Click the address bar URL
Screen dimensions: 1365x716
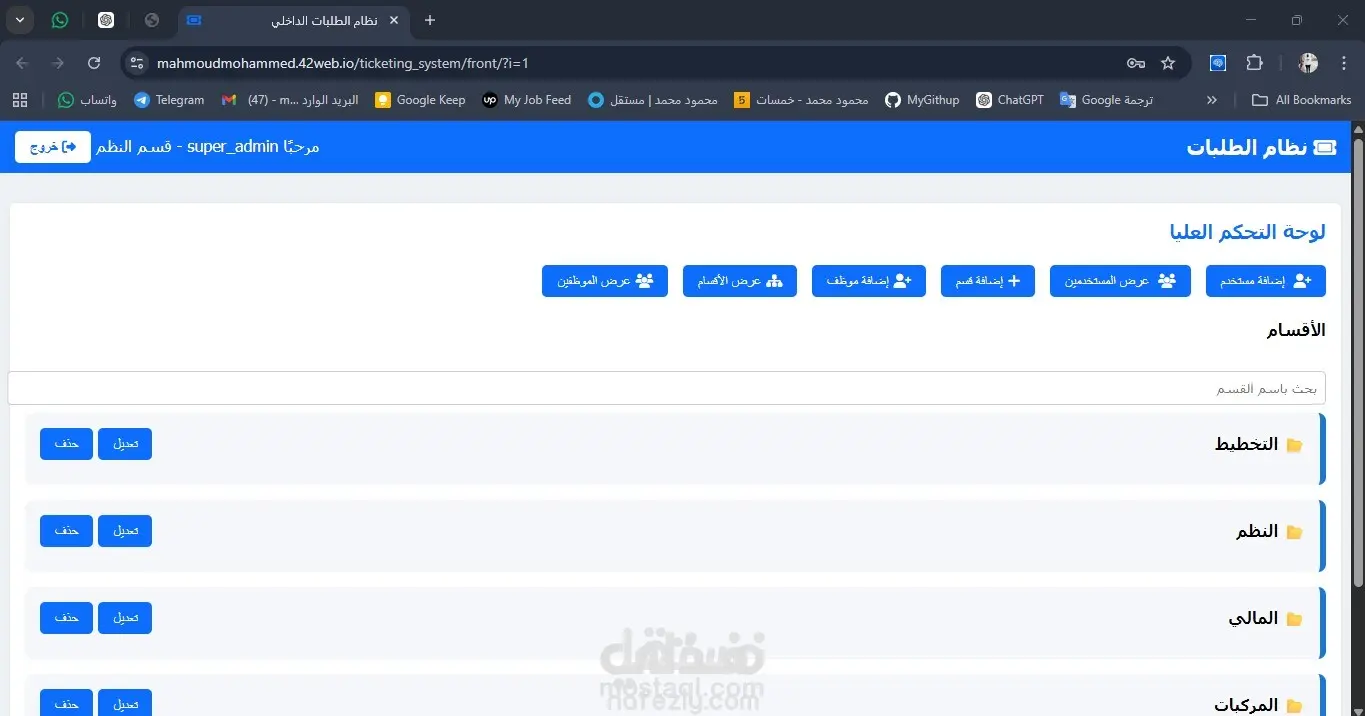coord(342,63)
